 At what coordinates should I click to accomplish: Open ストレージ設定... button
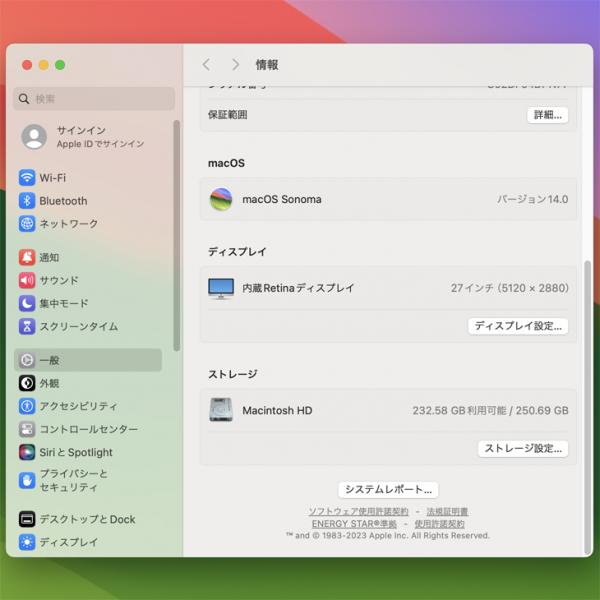pyautogui.click(x=522, y=449)
